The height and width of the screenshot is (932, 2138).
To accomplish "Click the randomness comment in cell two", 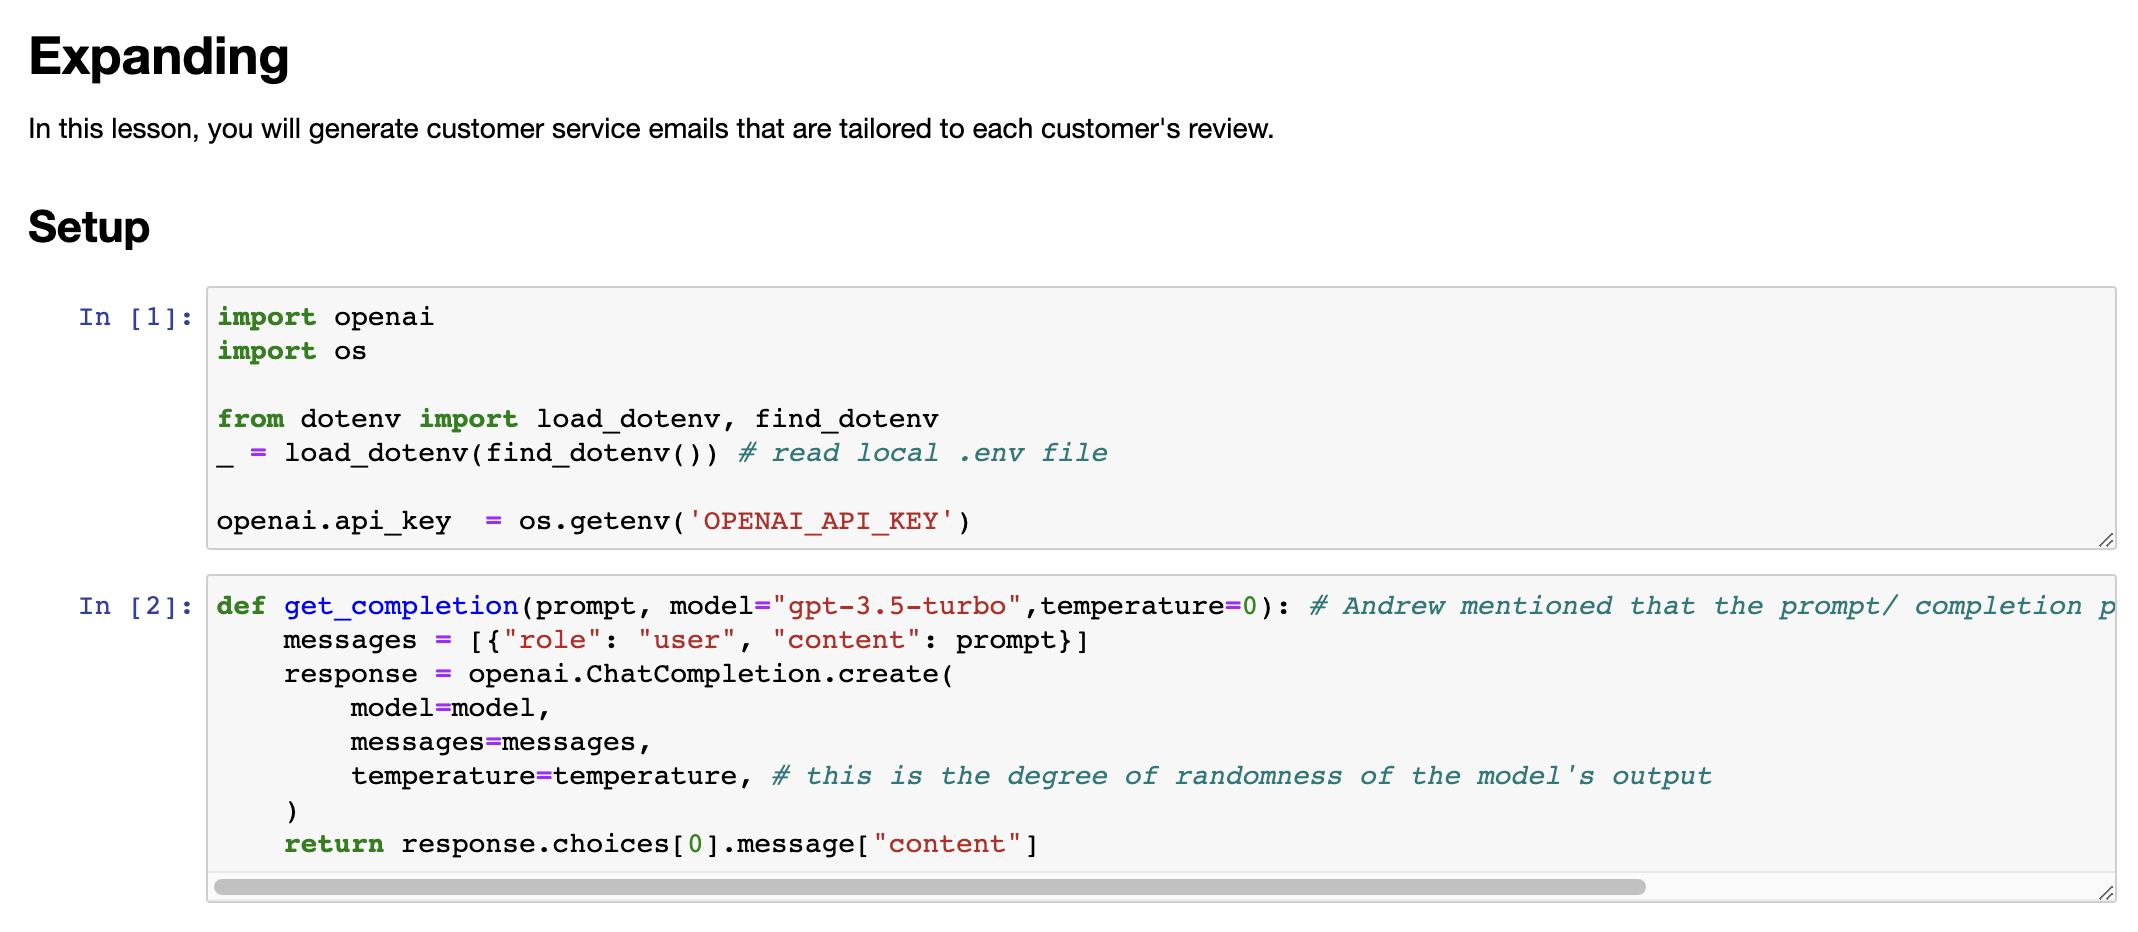I will [1242, 776].
